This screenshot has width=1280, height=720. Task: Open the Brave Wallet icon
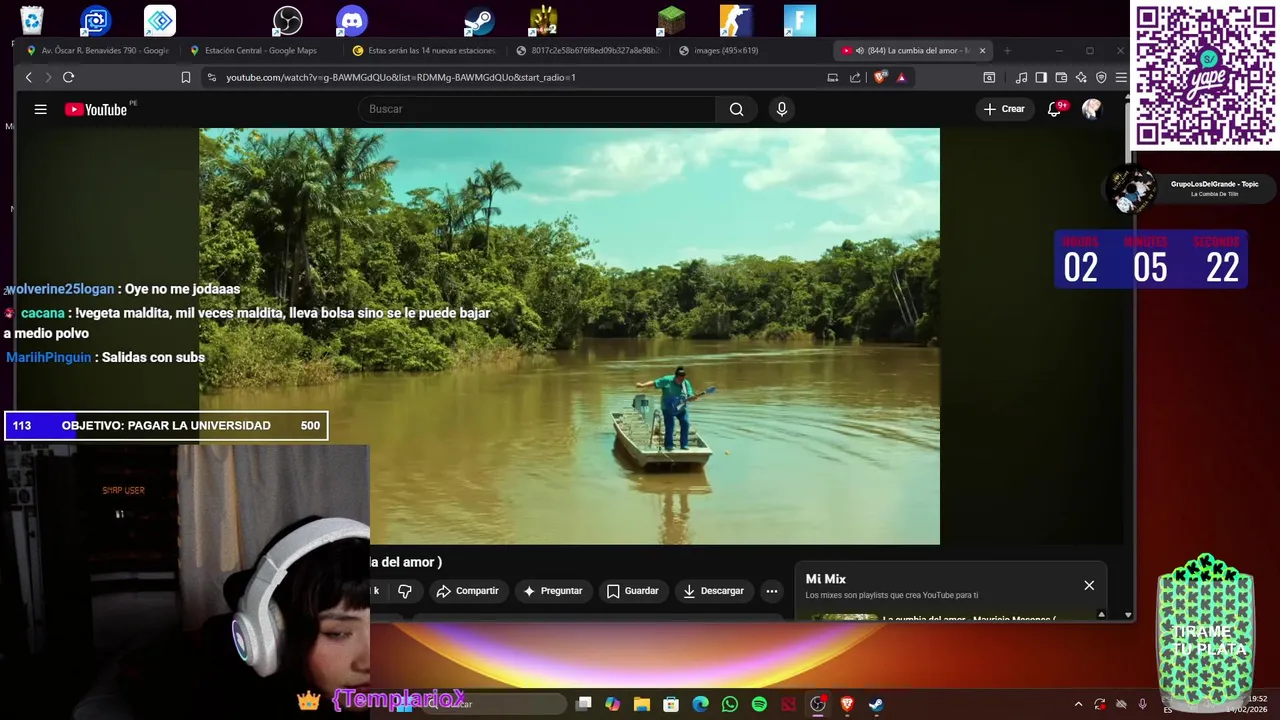pyautogui.click(x=1061, y=77)
